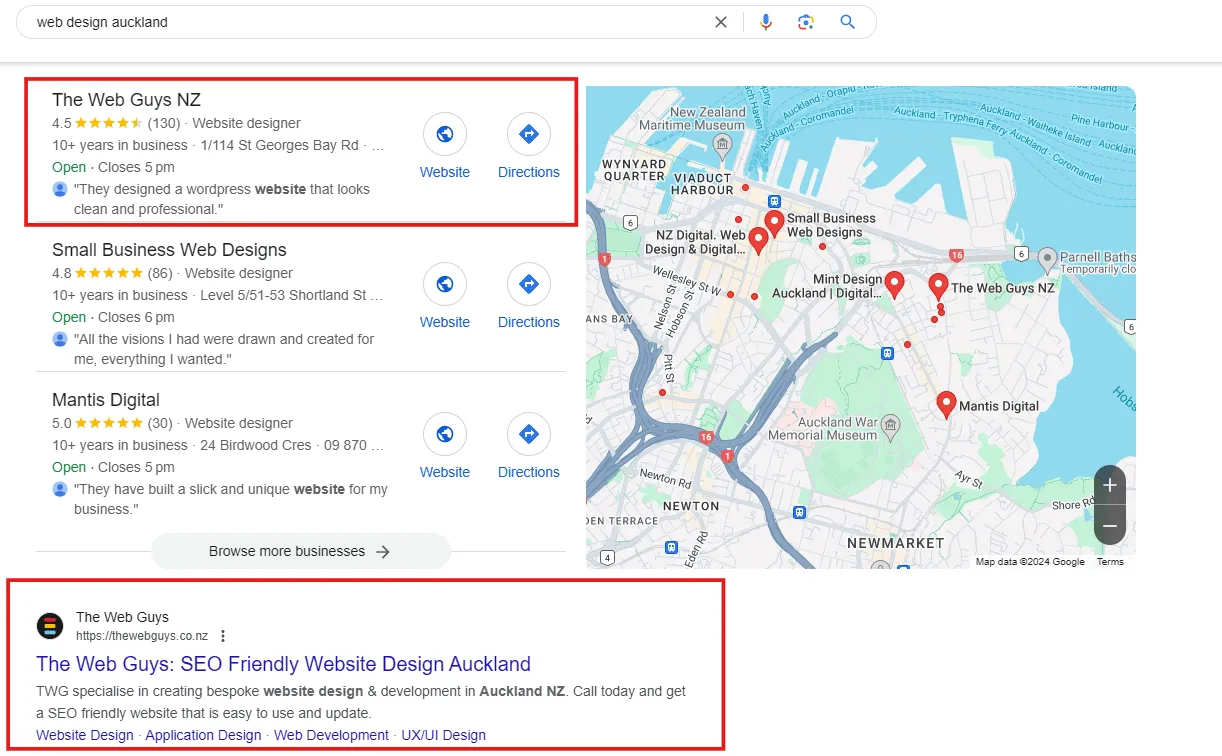Open the Web Development sitelink
The height and width of the screenshot is (756, 1222).
coord(331,735)
